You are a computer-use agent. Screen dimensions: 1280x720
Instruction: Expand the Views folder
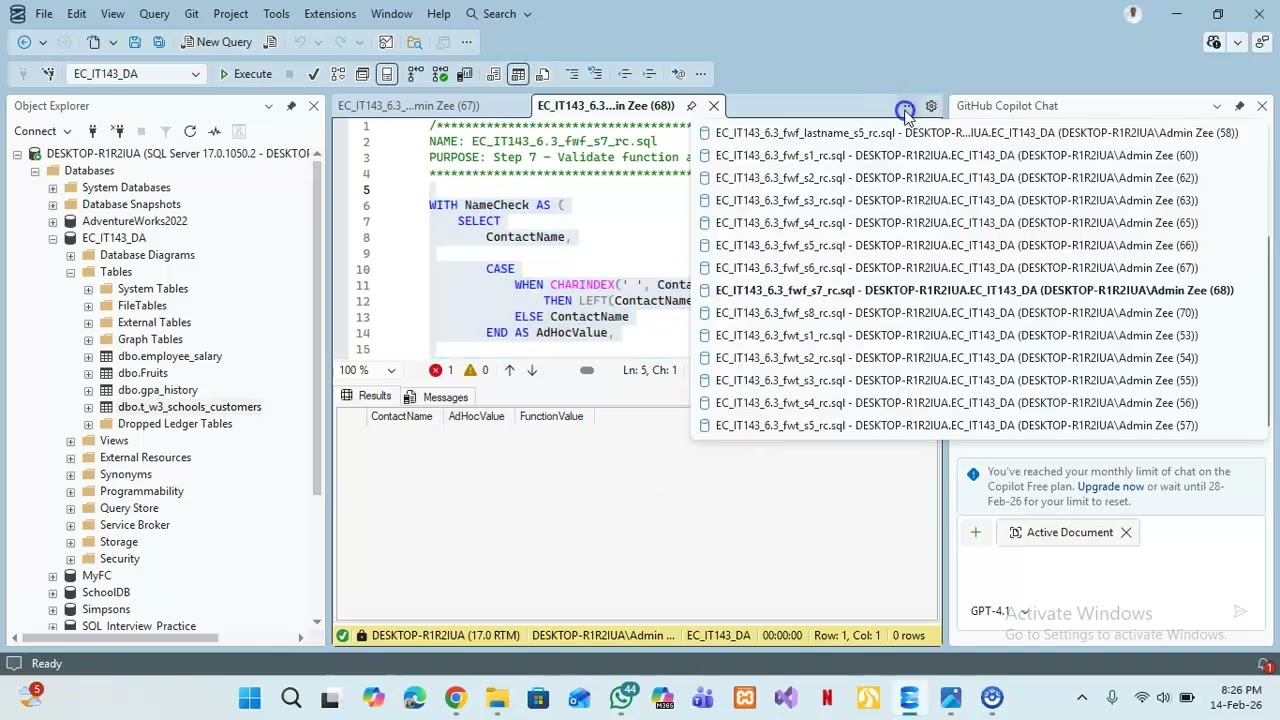(x=71, y=441)
